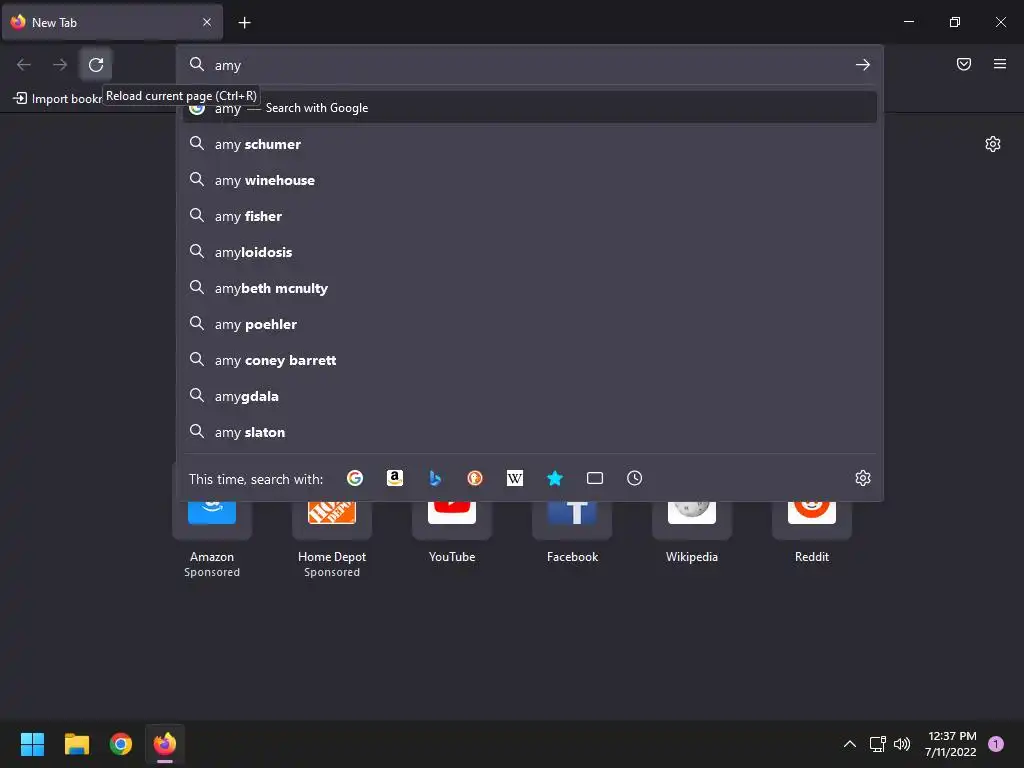Viewport: 1024px width, 768px height.
Task: Search this time with Wikipedia icon
Action: 515,478
